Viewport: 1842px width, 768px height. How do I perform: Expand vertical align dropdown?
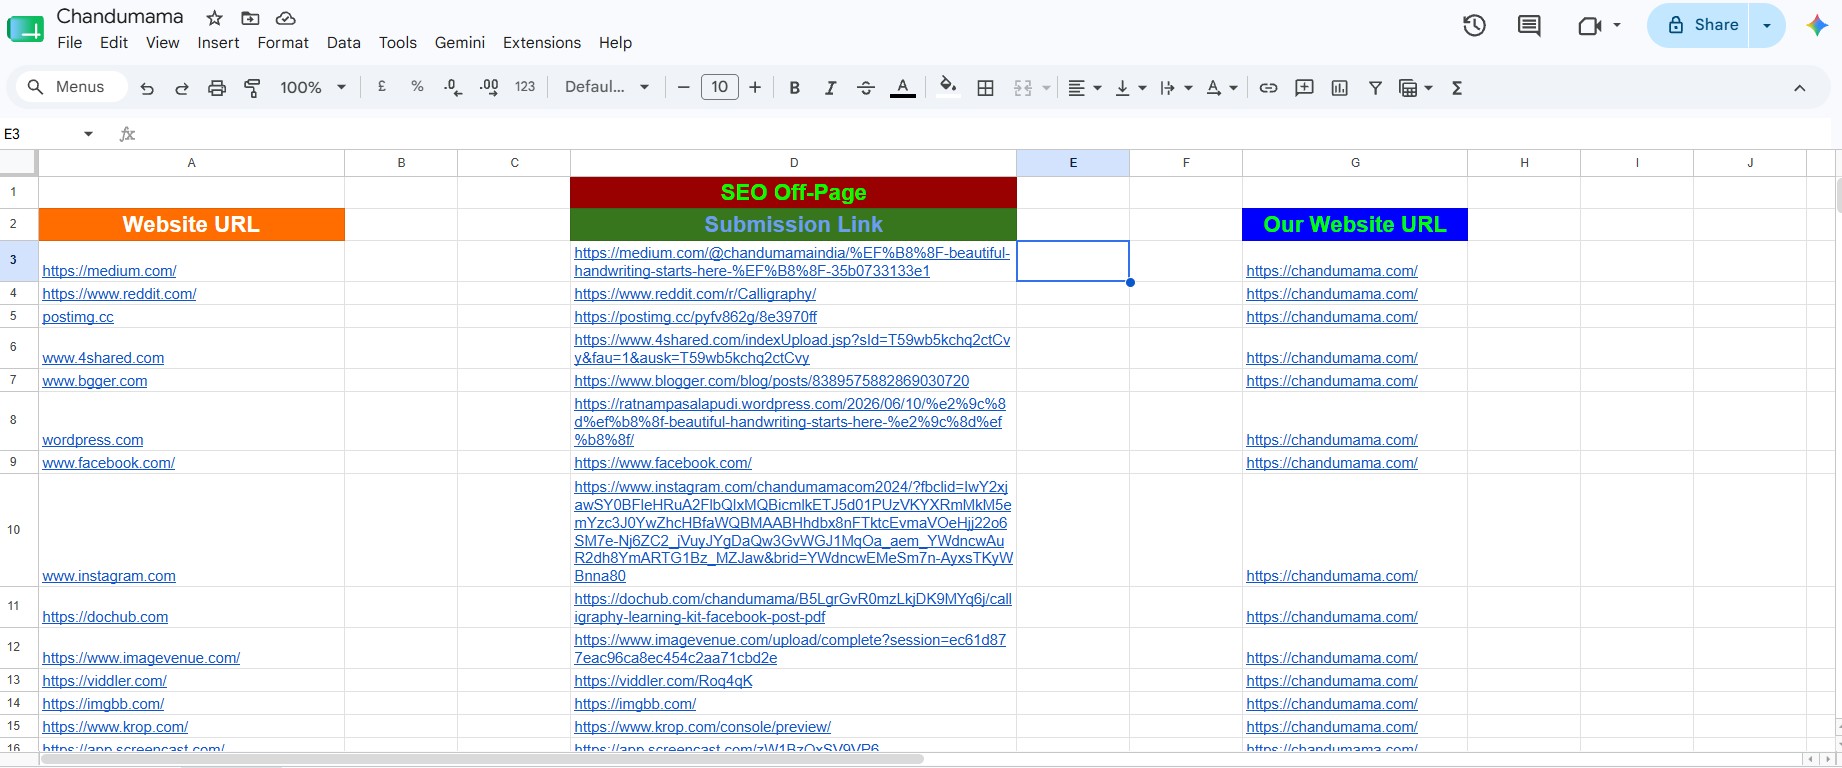(1142, 88)
